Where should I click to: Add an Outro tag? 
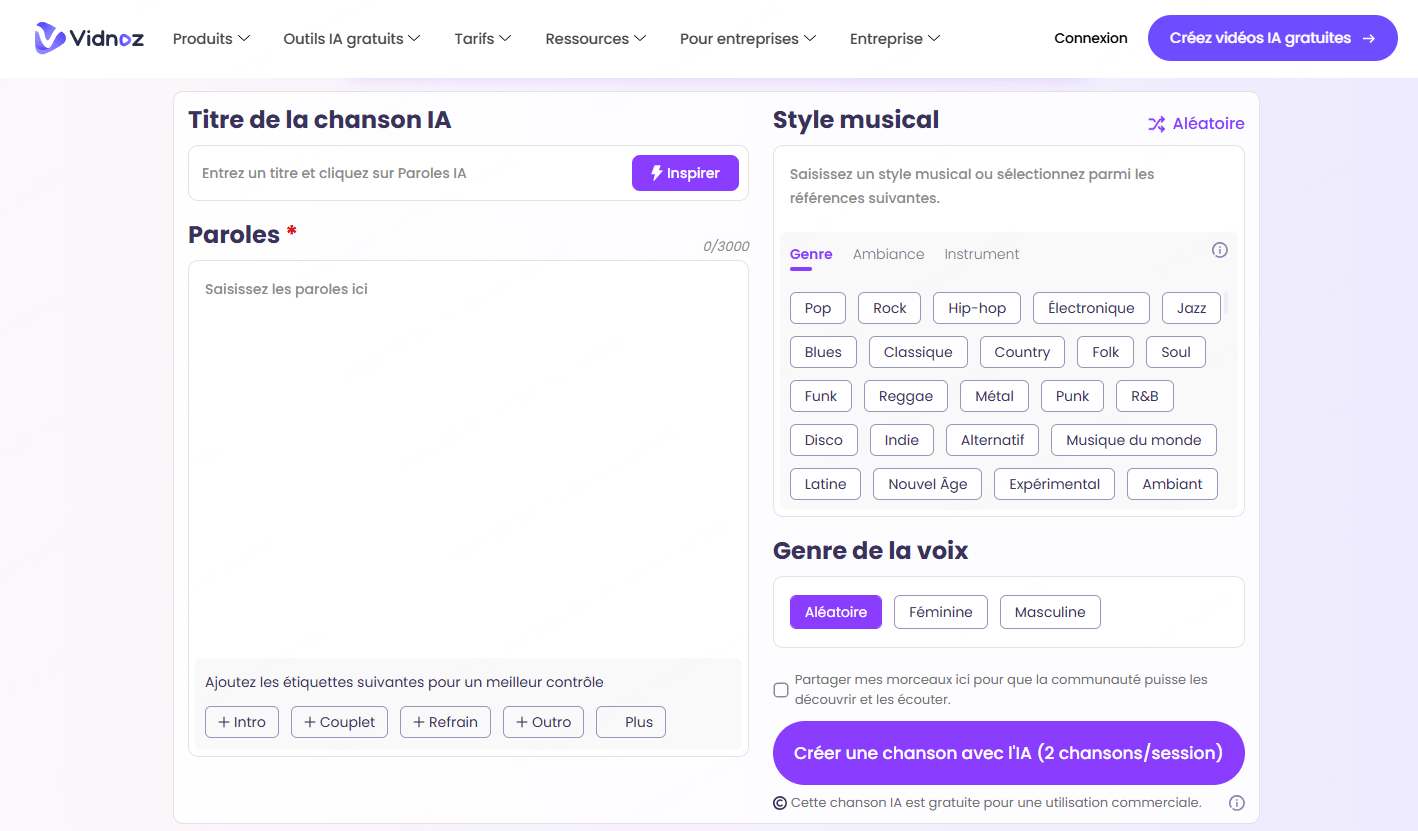[x=543, y=722]
